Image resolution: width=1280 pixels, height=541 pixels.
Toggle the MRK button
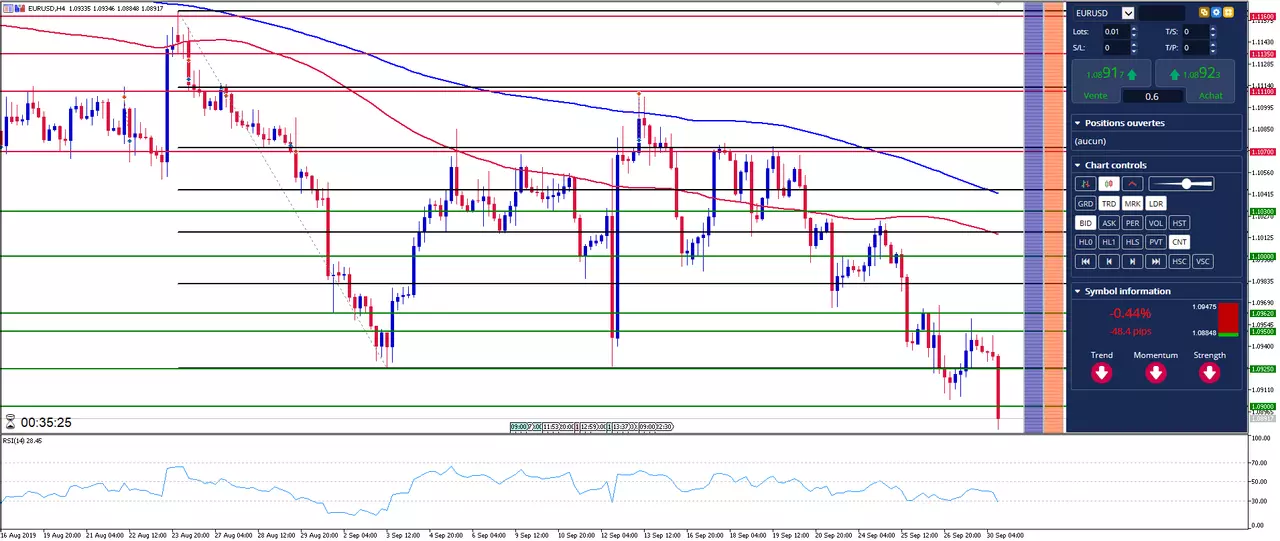tap(1132, 203)
